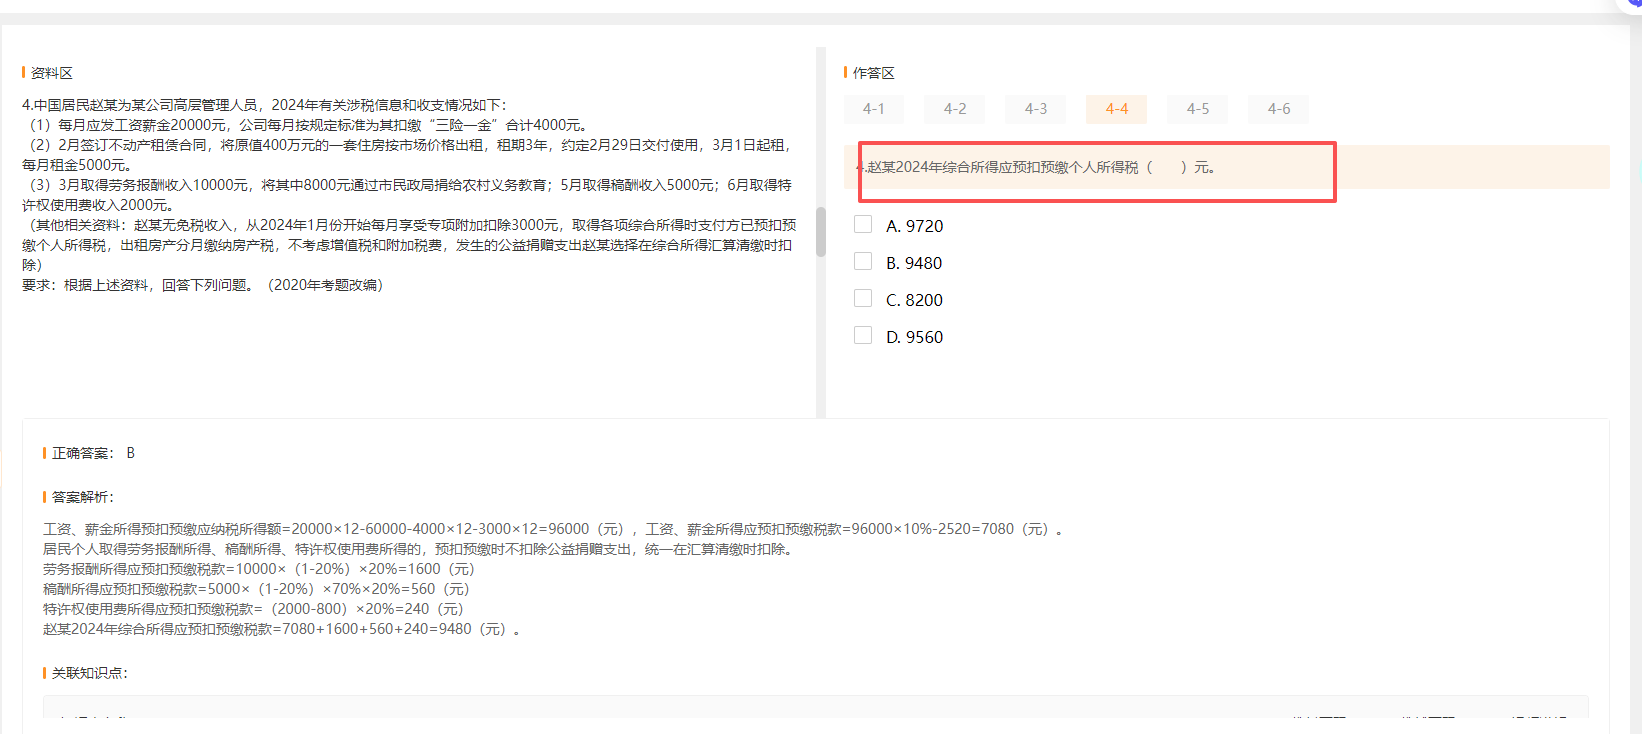Click the blue floating chat icon
1642x734 pixels.
click(x=1634, y=4)
